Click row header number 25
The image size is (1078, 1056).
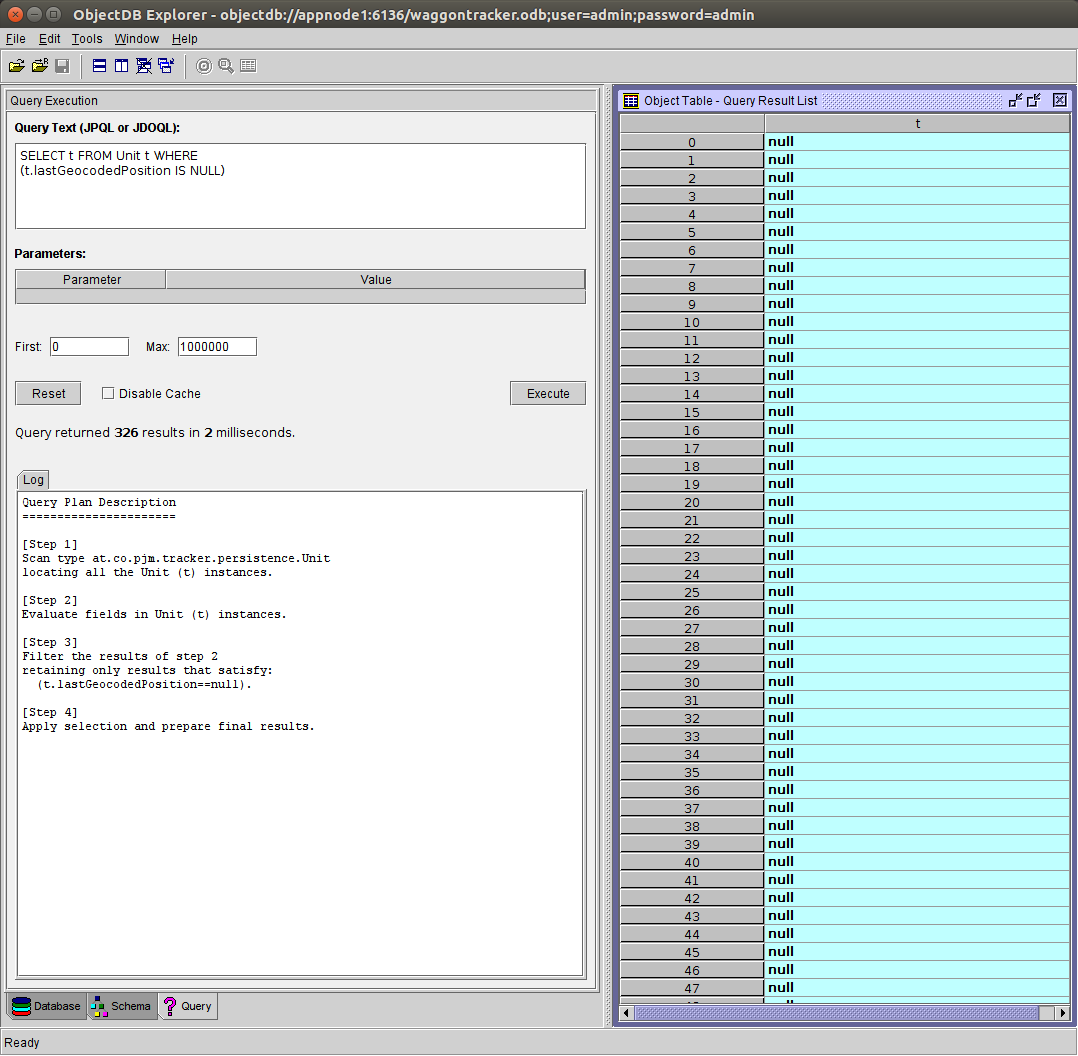[692, 592]
